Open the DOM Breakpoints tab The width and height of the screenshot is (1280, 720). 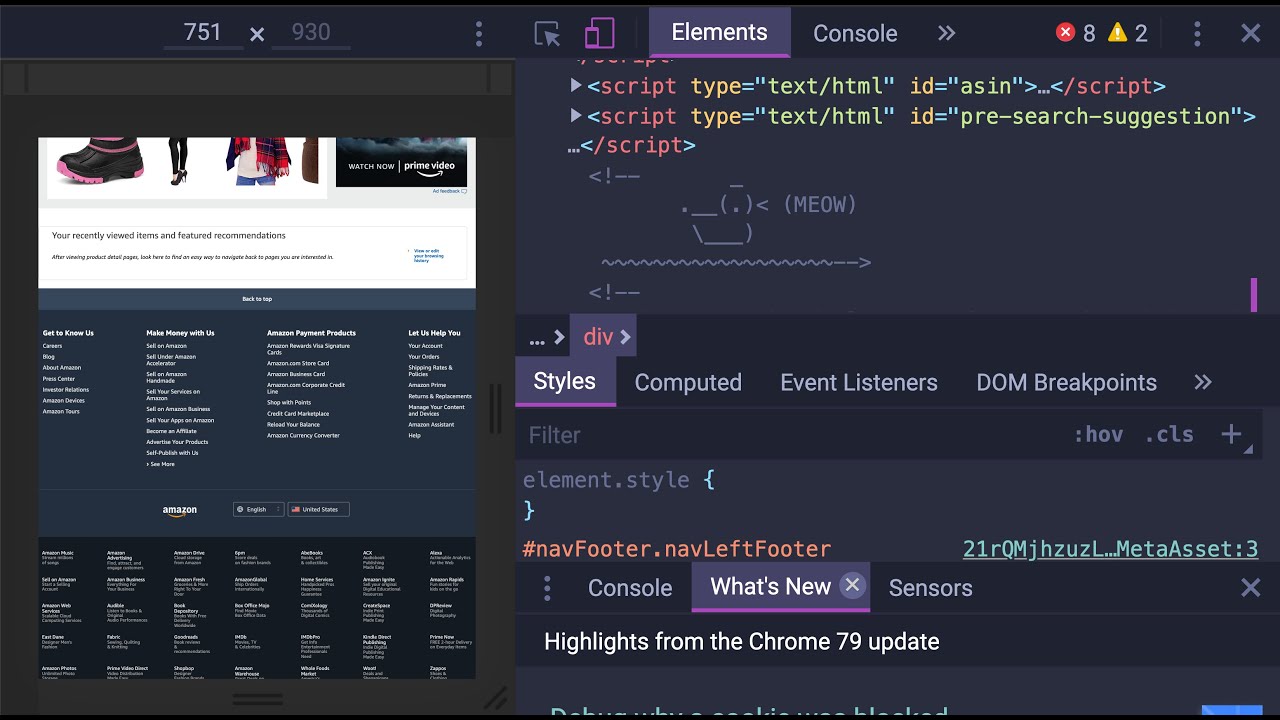click(1066, 382)
